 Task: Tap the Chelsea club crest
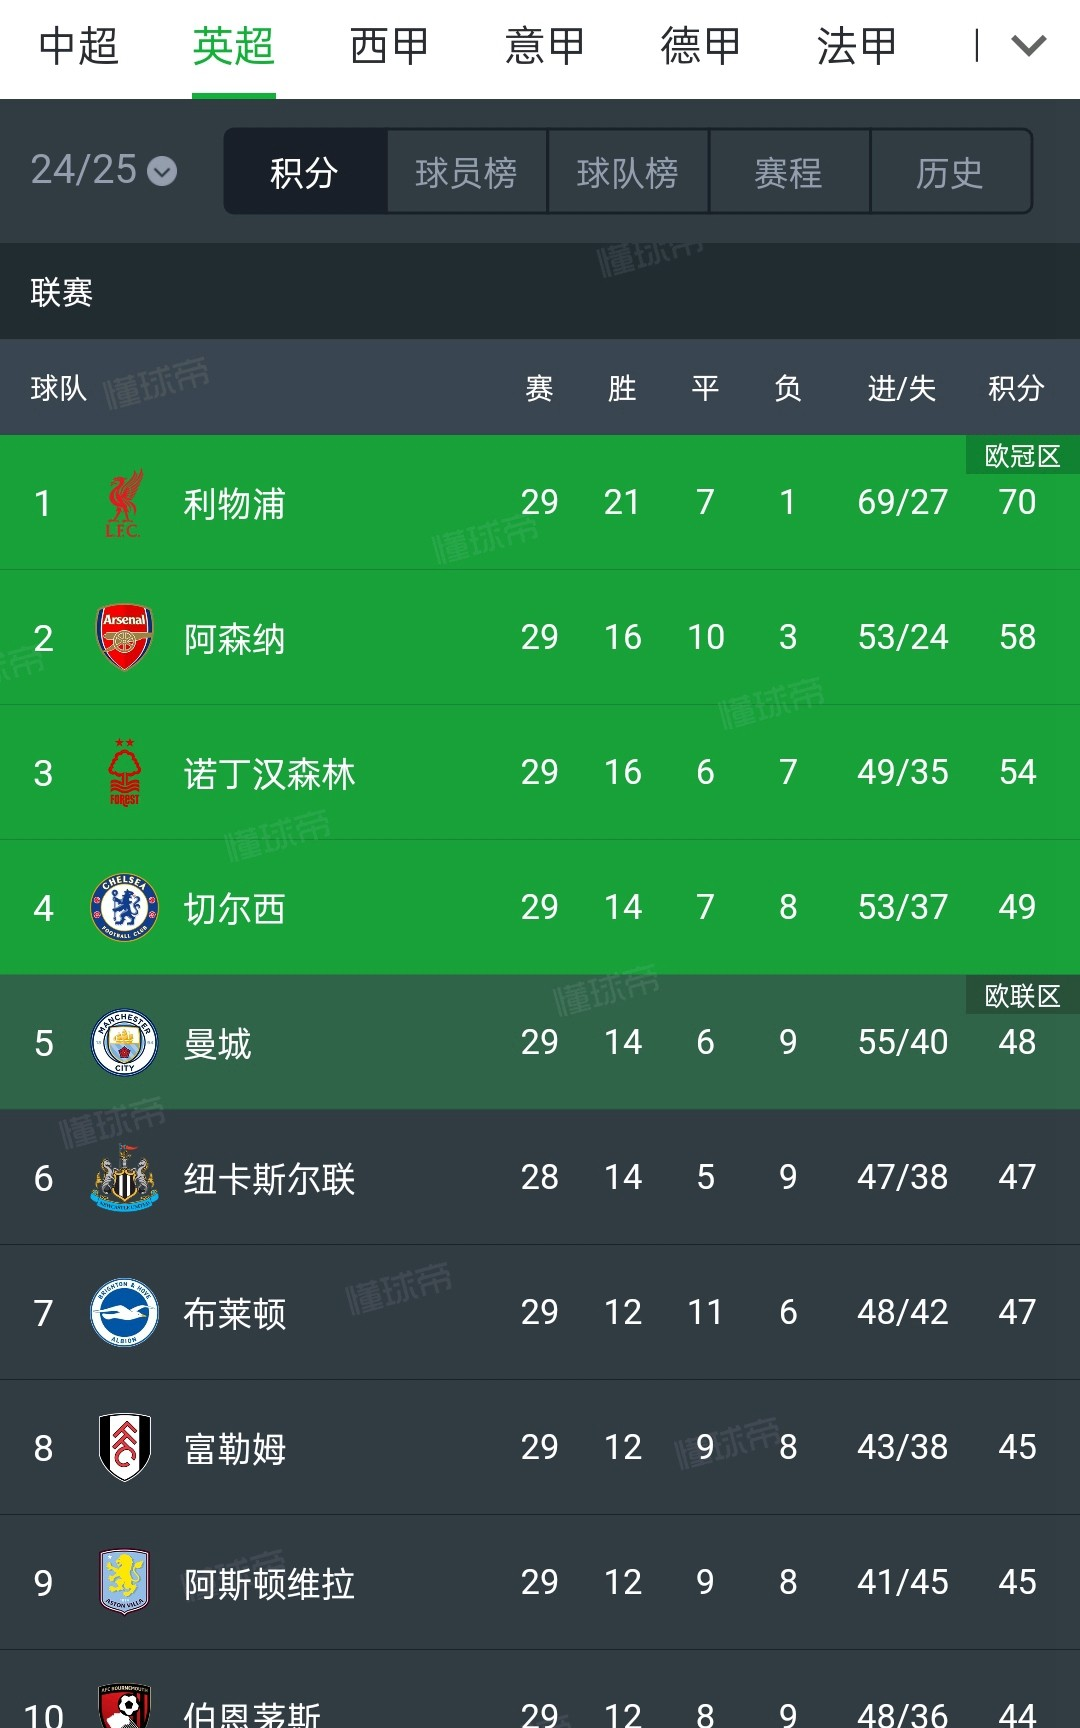124,908
